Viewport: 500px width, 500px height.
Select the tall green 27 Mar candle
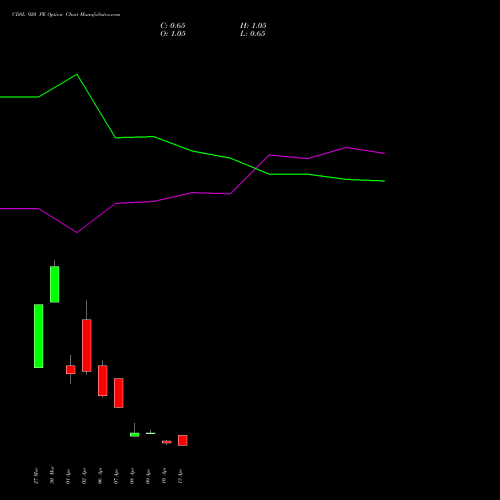(39, 336)
